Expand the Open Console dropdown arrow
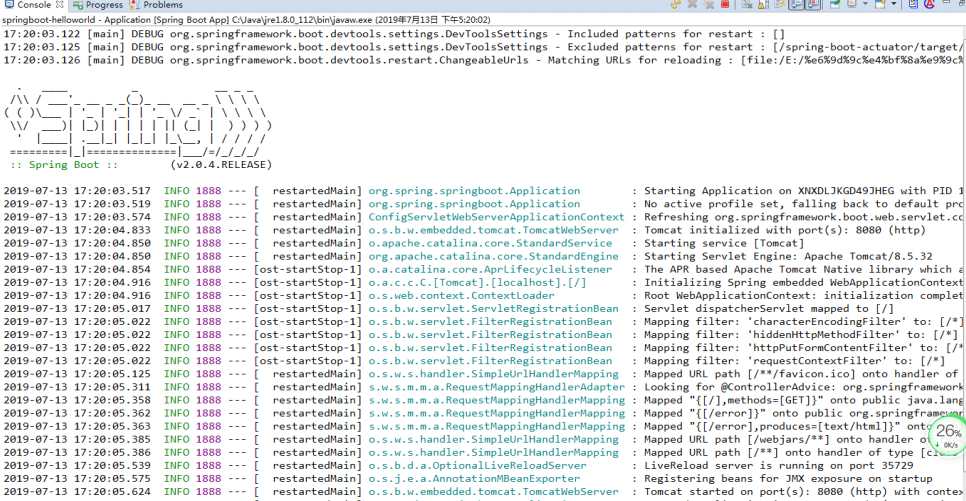The width and height of the screenshot is (966, 501). tap(894, 4)
